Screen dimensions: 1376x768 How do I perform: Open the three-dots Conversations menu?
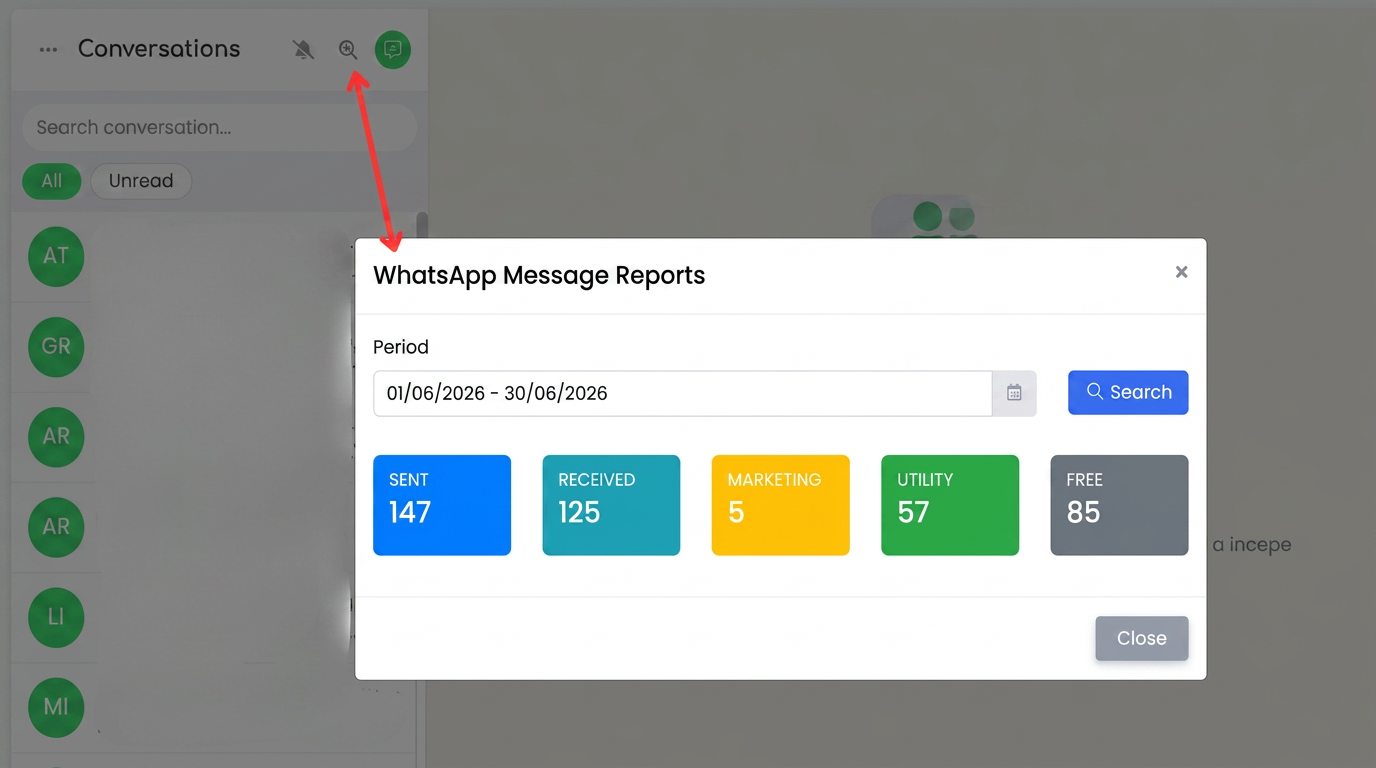(x=48, y=50)
